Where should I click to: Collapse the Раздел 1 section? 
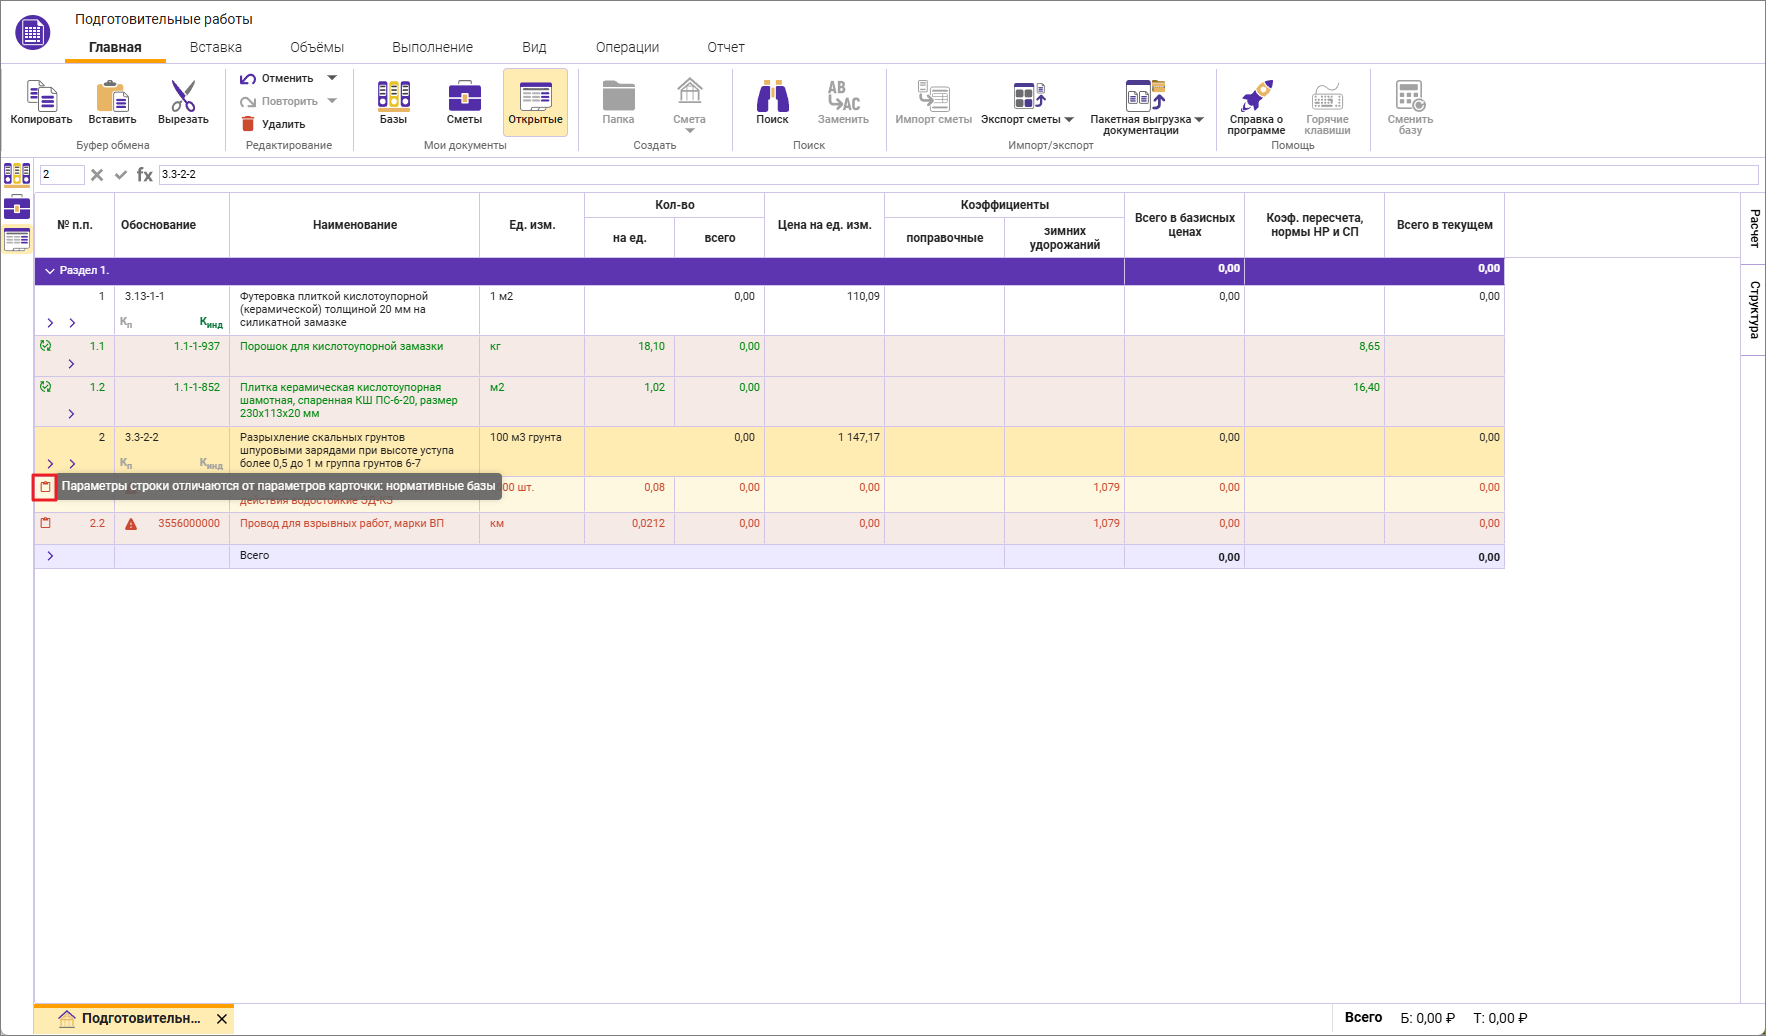tap(50, 271)
